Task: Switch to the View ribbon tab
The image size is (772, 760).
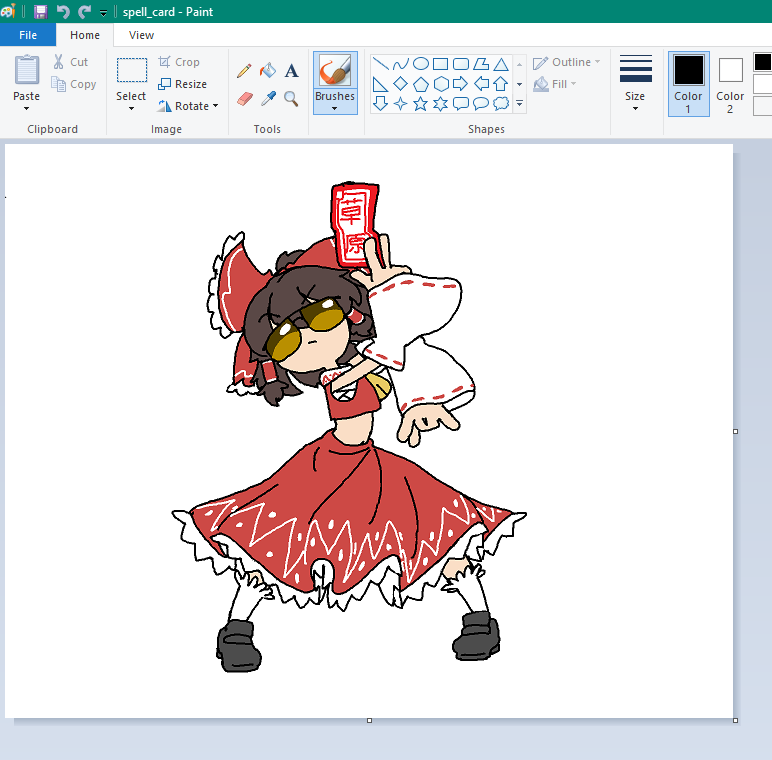Action: coord(141,35)
